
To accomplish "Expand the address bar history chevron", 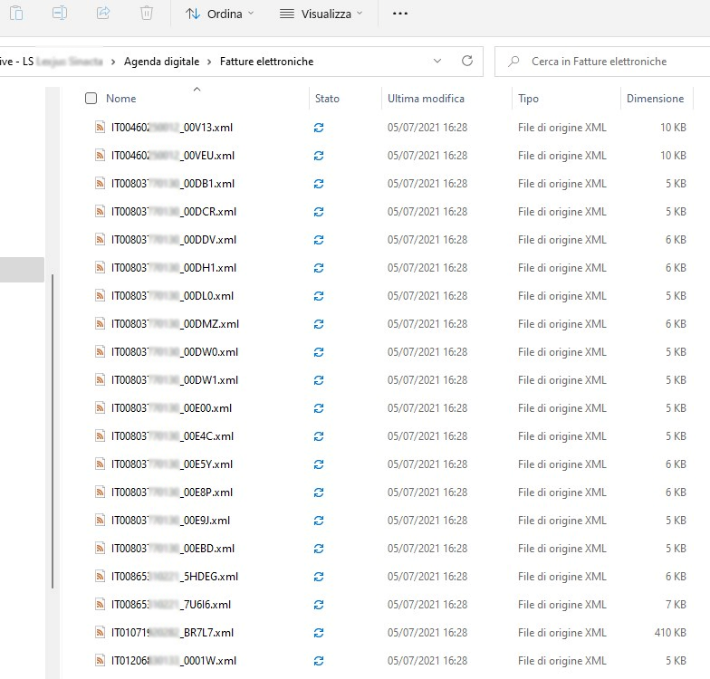I will click(437, 62).
